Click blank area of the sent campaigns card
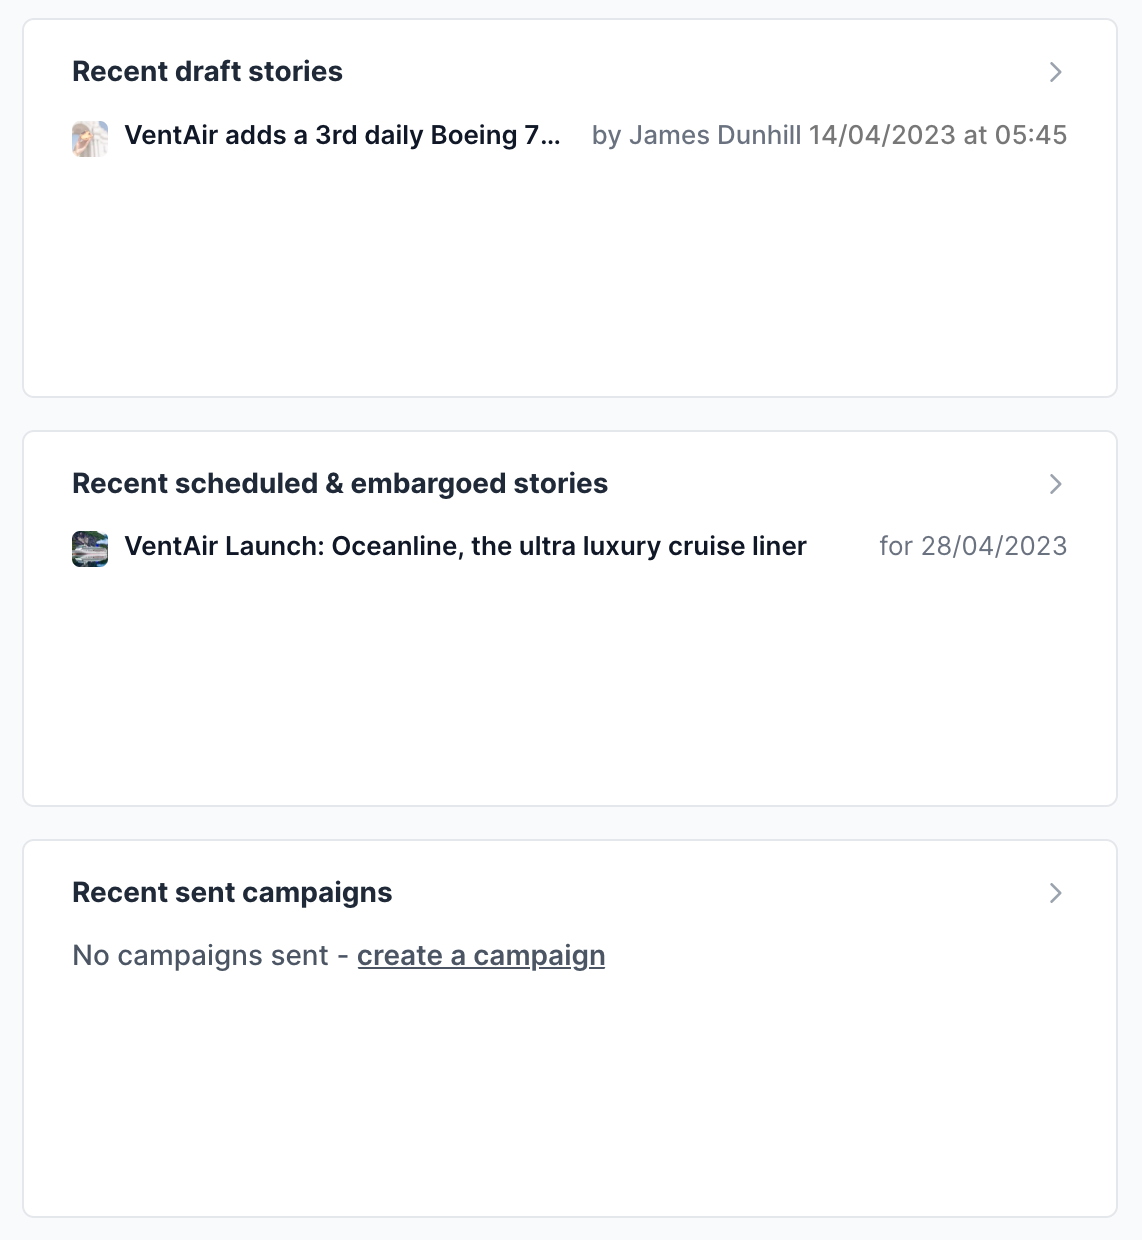1142x1240 pixels. point(570,1100)
